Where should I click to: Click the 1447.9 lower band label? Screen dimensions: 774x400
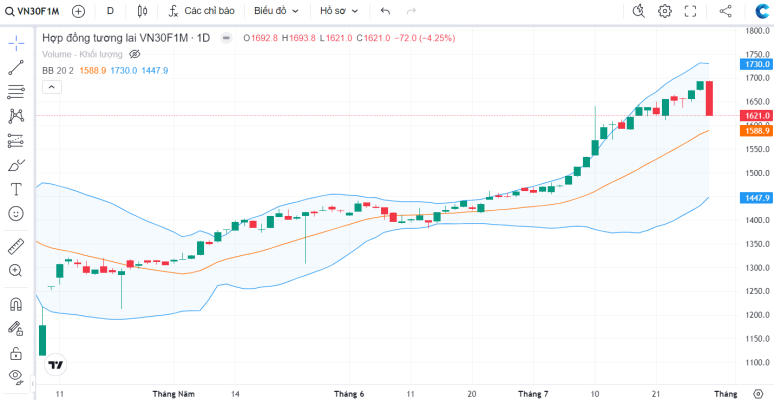(x=756, y=198)
